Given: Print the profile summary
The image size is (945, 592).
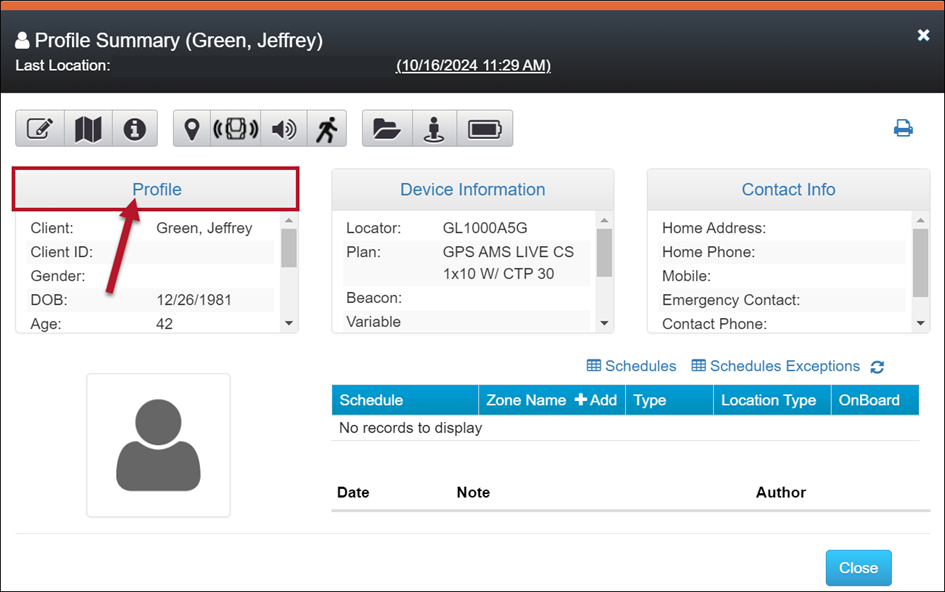Looking at the screenshot, I should [903, 128].
